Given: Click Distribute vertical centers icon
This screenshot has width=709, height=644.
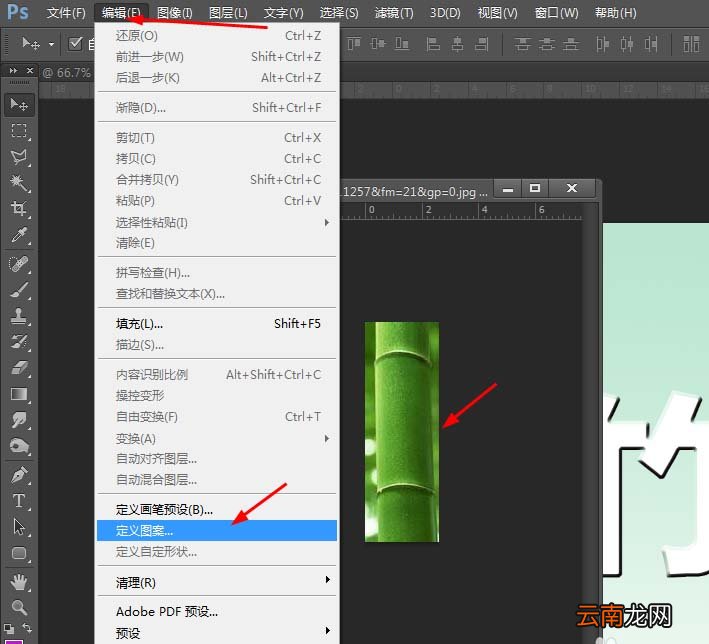Looking at the screenshot, I should 547,44.
